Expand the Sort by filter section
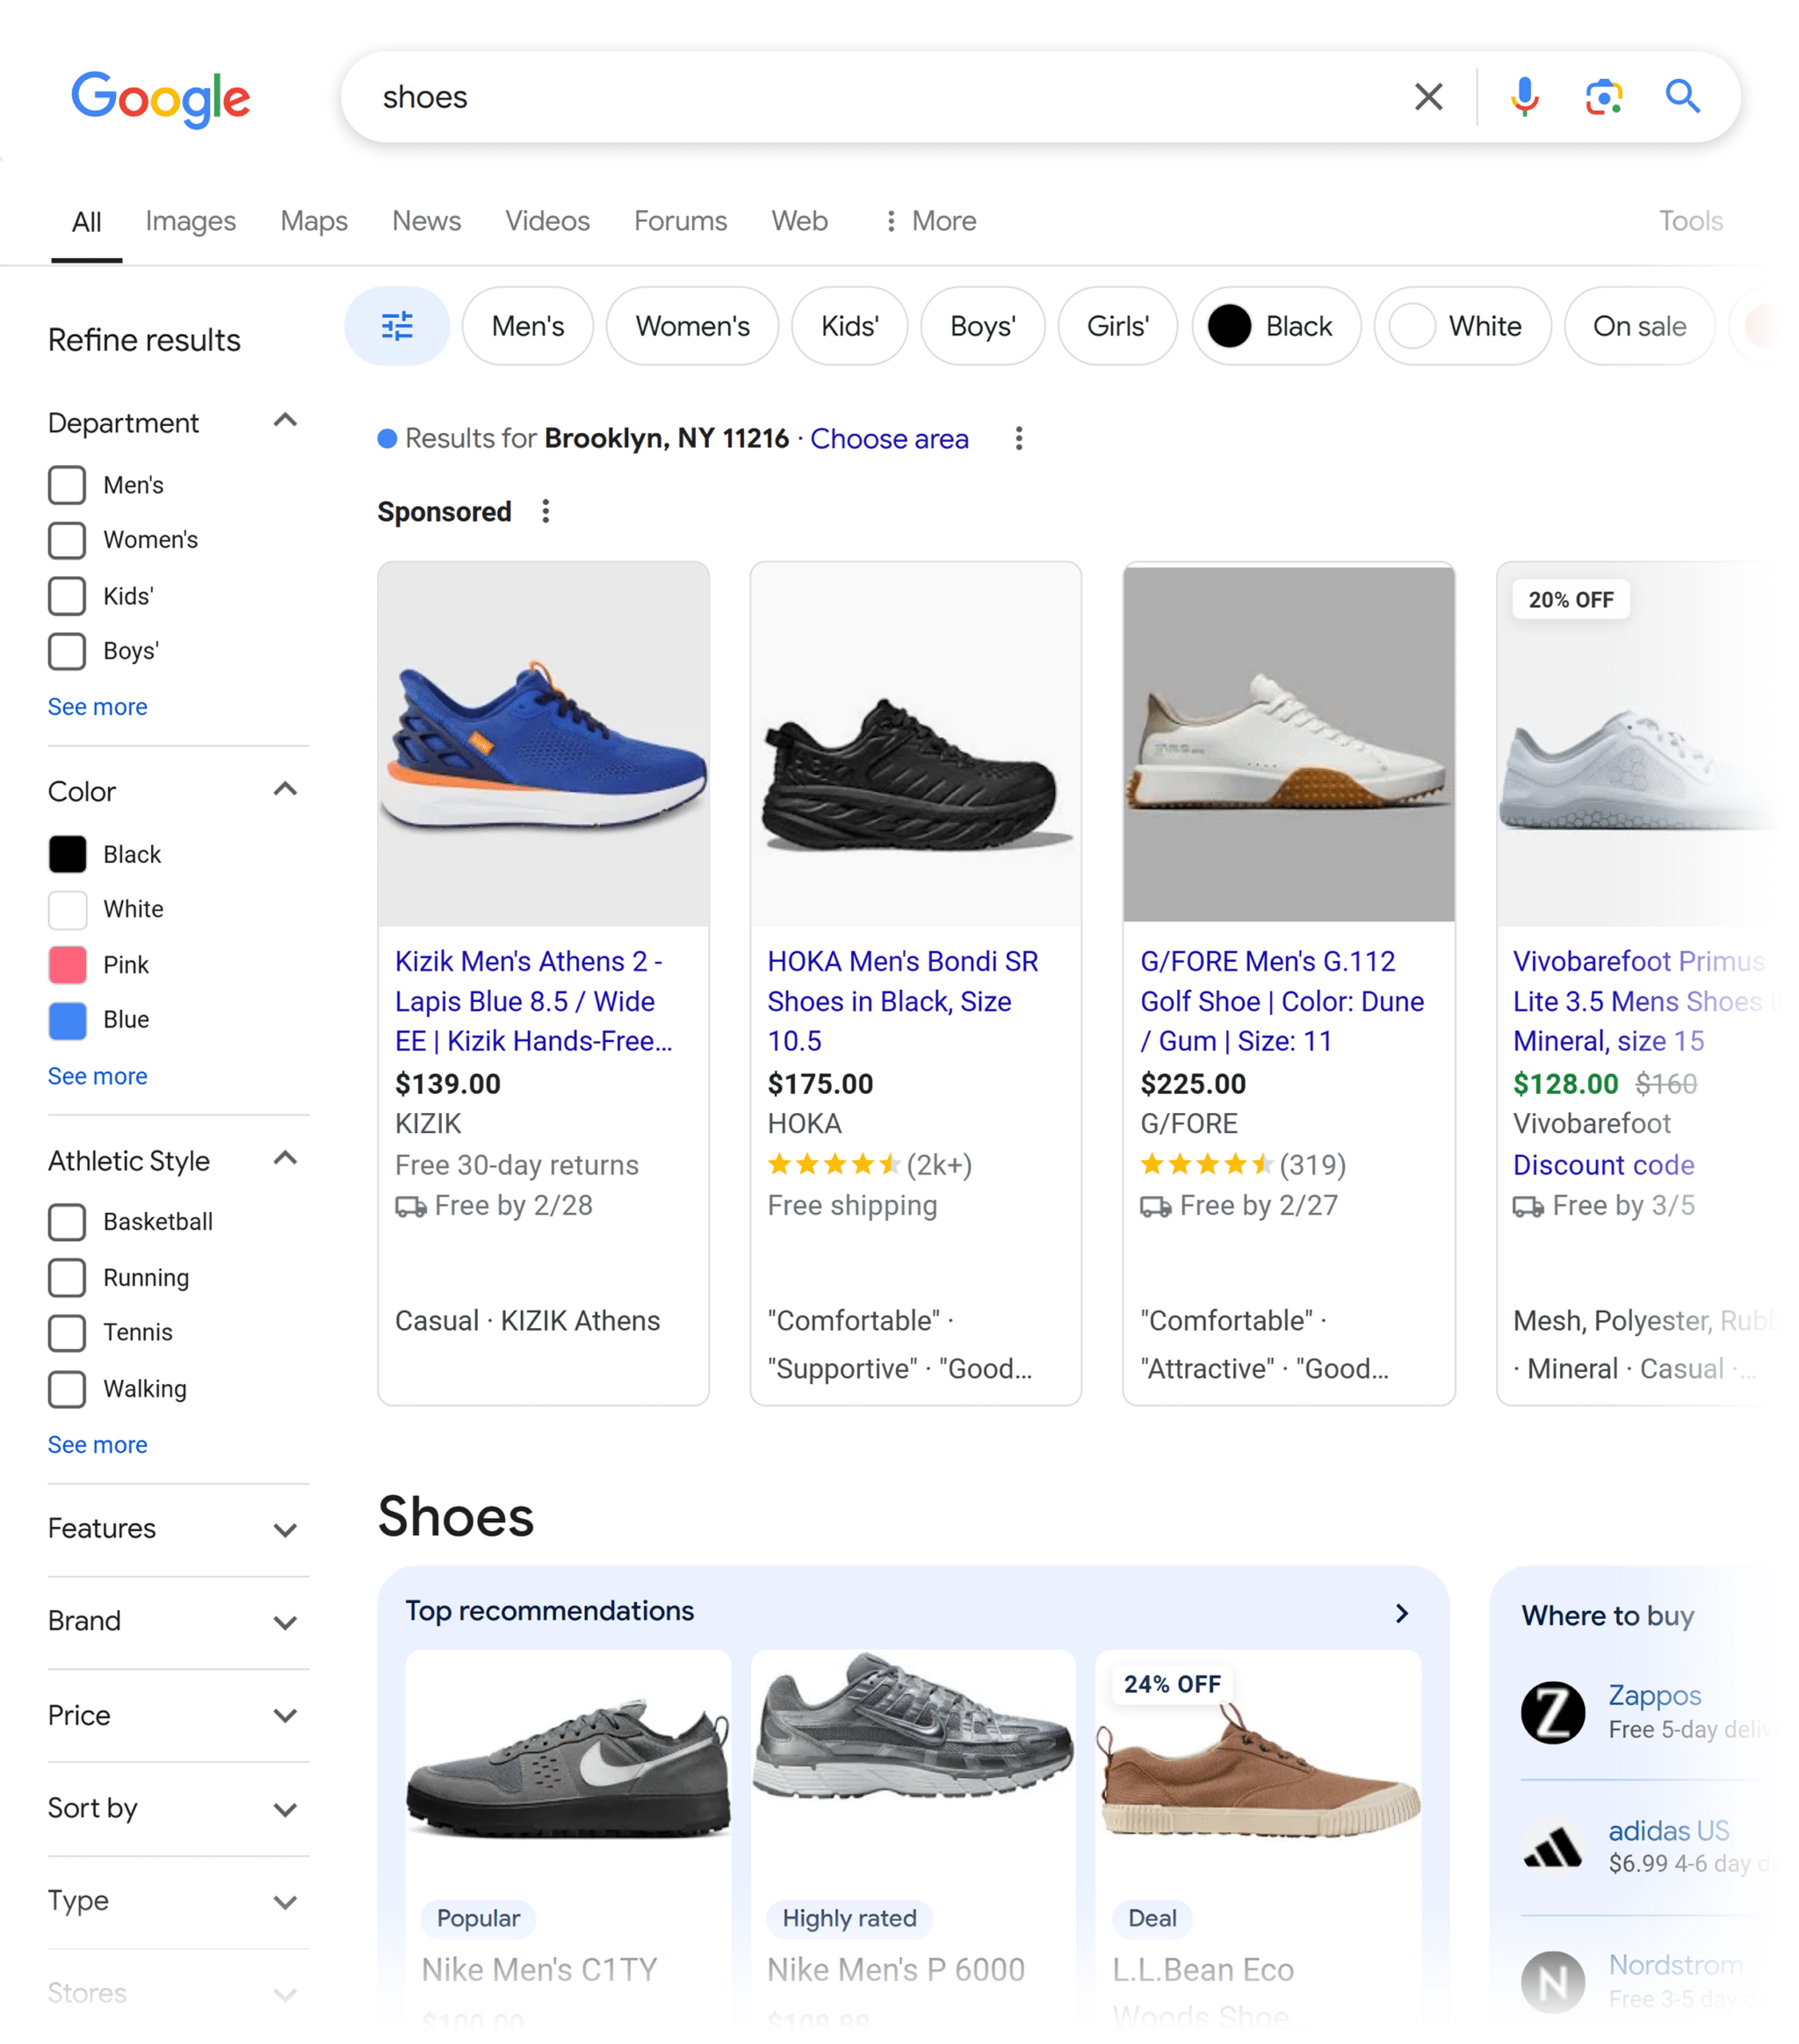Image resolution: width=1799 pixels, height=2044 pixels. (x=285, y=1810)
